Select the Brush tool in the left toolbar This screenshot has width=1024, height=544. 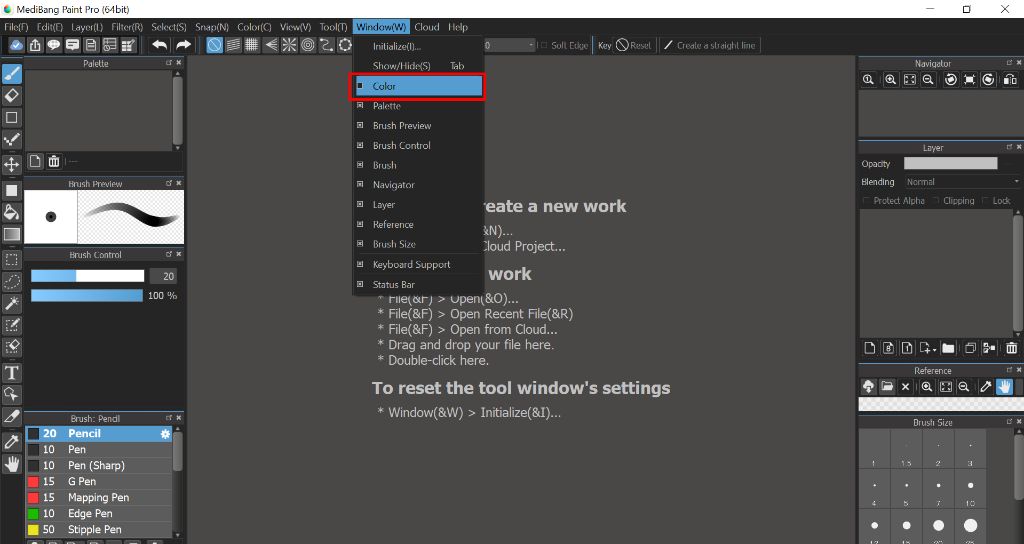point(12,73)
